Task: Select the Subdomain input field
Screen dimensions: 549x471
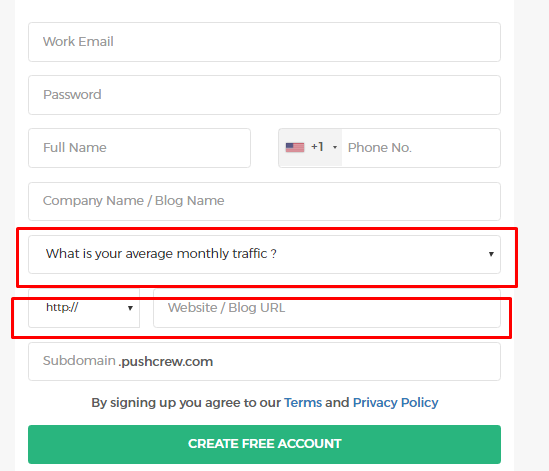Action: click(x=264, y=361)
